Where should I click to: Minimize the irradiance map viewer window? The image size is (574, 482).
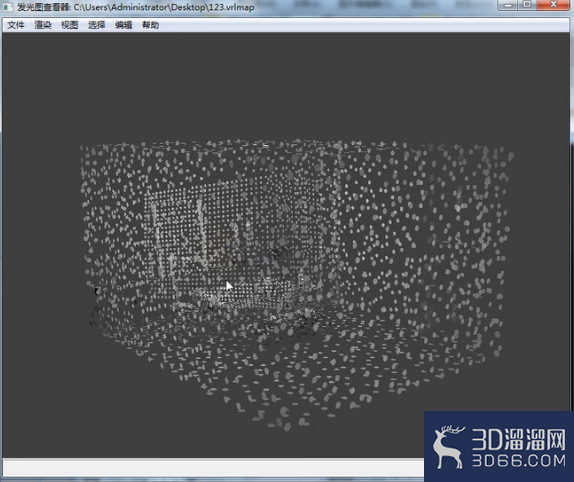(508, 5)
